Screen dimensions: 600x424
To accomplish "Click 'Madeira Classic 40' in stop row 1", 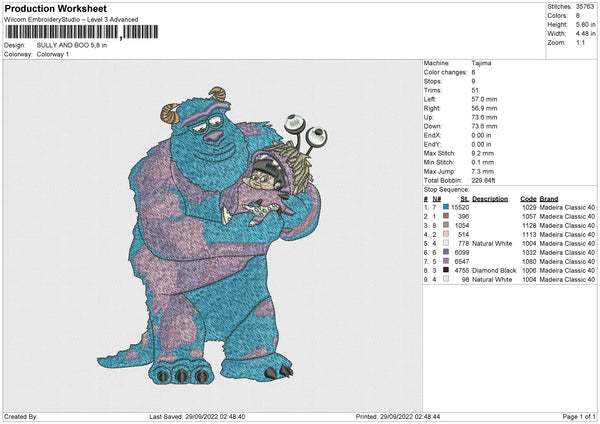I will coord(567,207).
